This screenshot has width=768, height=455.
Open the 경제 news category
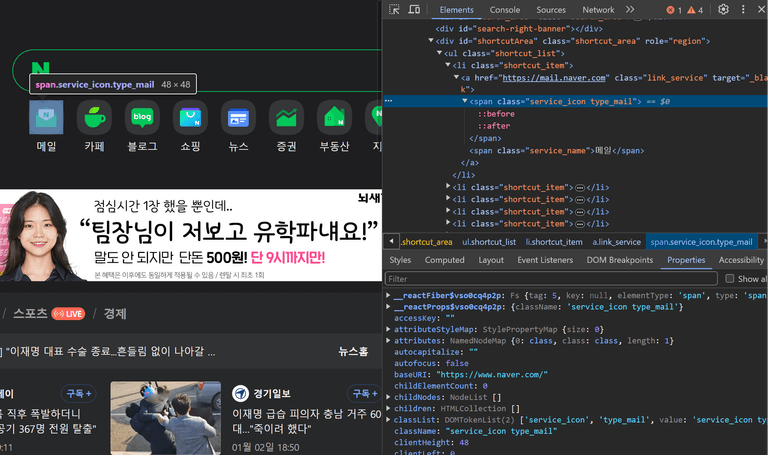click(x=115, y=313)
